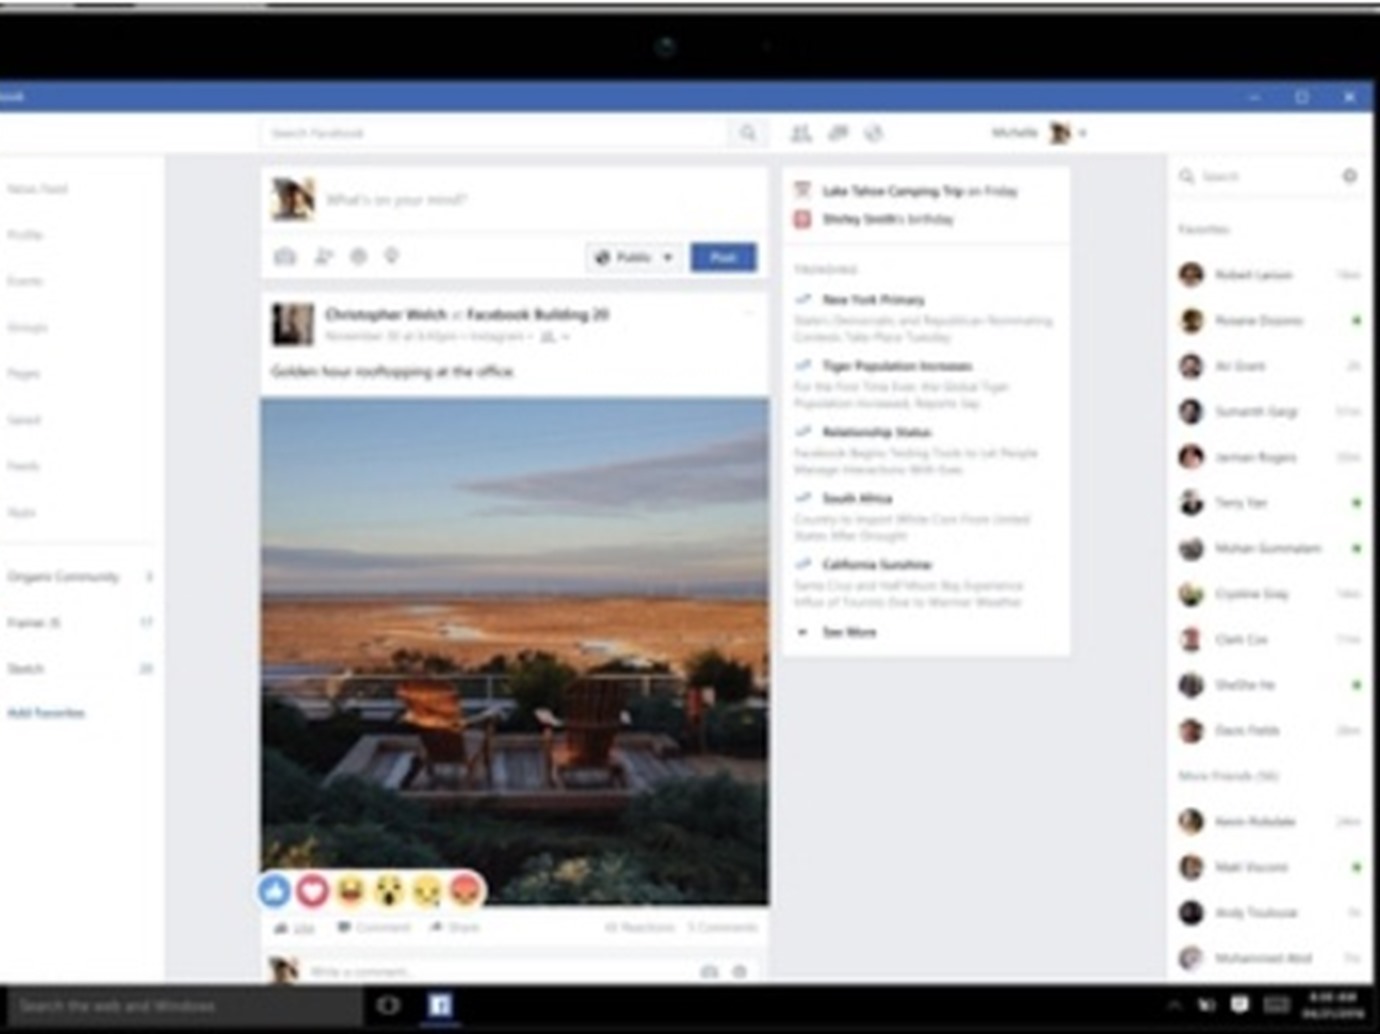Click the Facebook icon in Windows taskbar
Viewport: 1380px width, 1034px height.
click(440, 1005)
